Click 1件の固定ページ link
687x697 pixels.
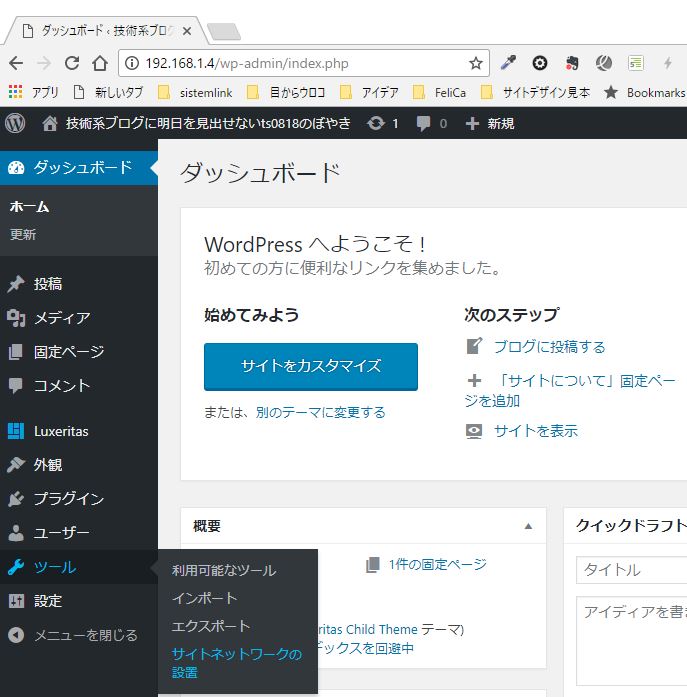point(437,564)
